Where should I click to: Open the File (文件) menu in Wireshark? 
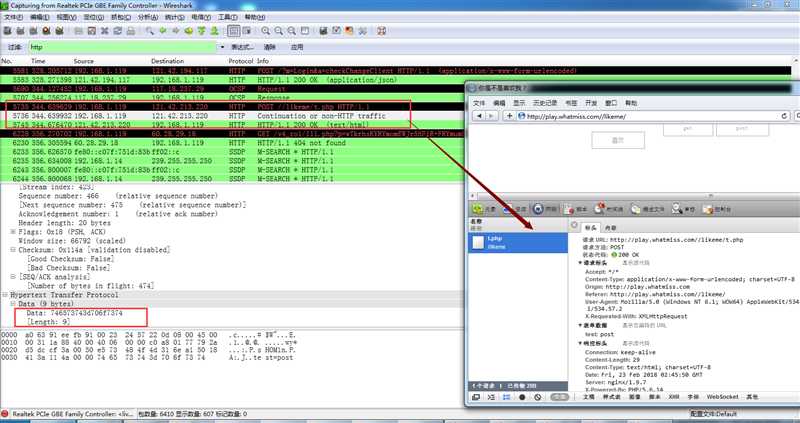tap(13, 17)
